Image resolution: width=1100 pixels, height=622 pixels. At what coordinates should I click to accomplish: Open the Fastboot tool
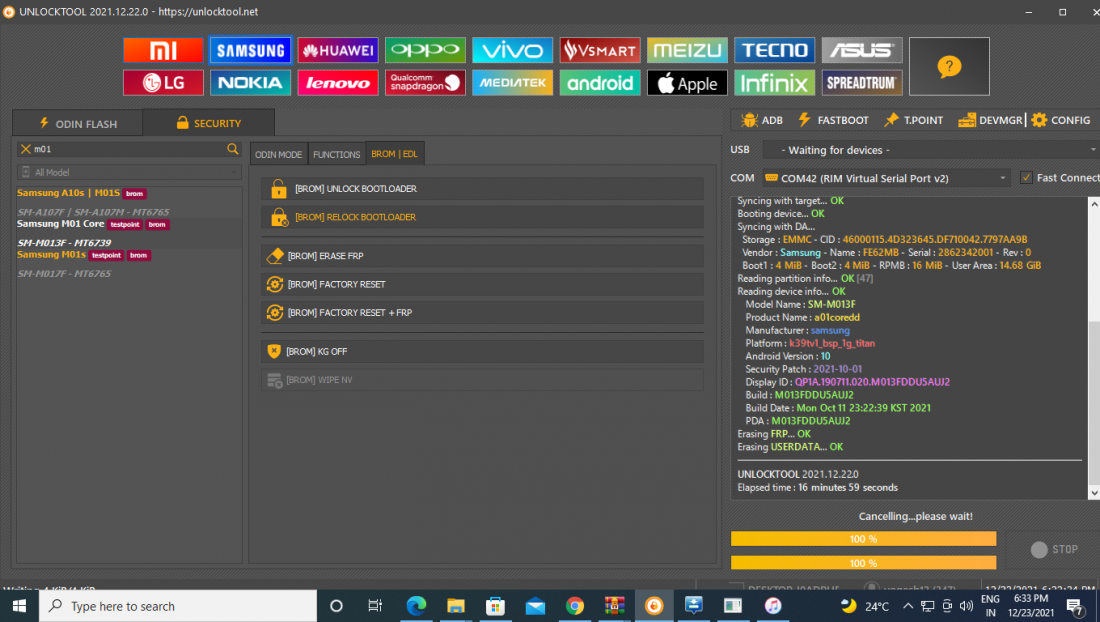tap(834, 120)
